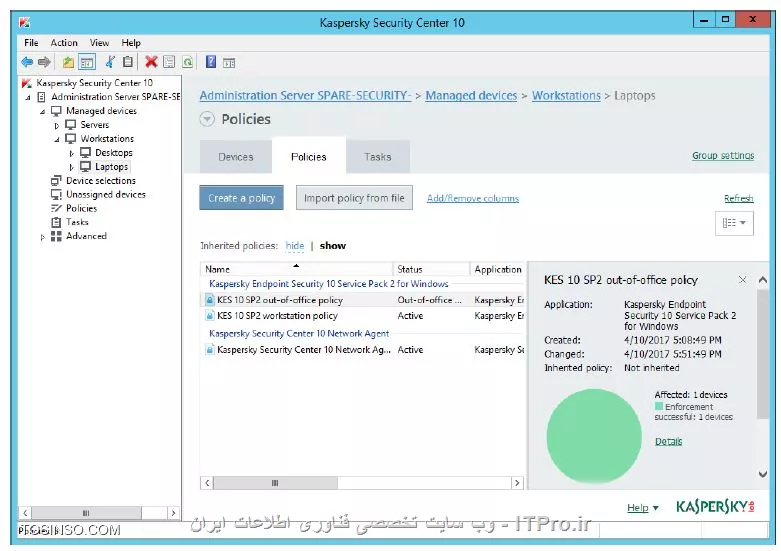
Task: Select Kaspersky Security Center 10 root node
Action: coord(94,83)
